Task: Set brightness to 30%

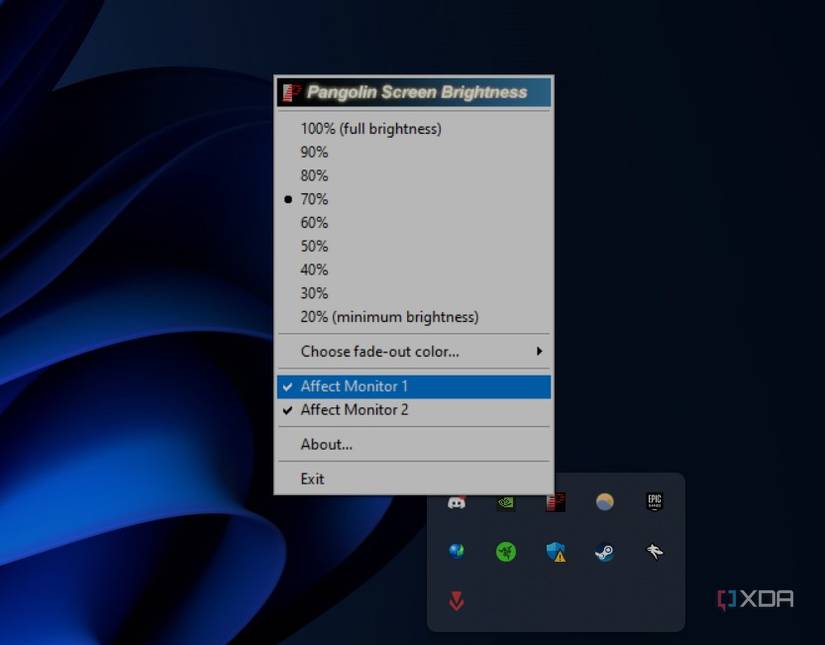Action: [x=414, y=294]
